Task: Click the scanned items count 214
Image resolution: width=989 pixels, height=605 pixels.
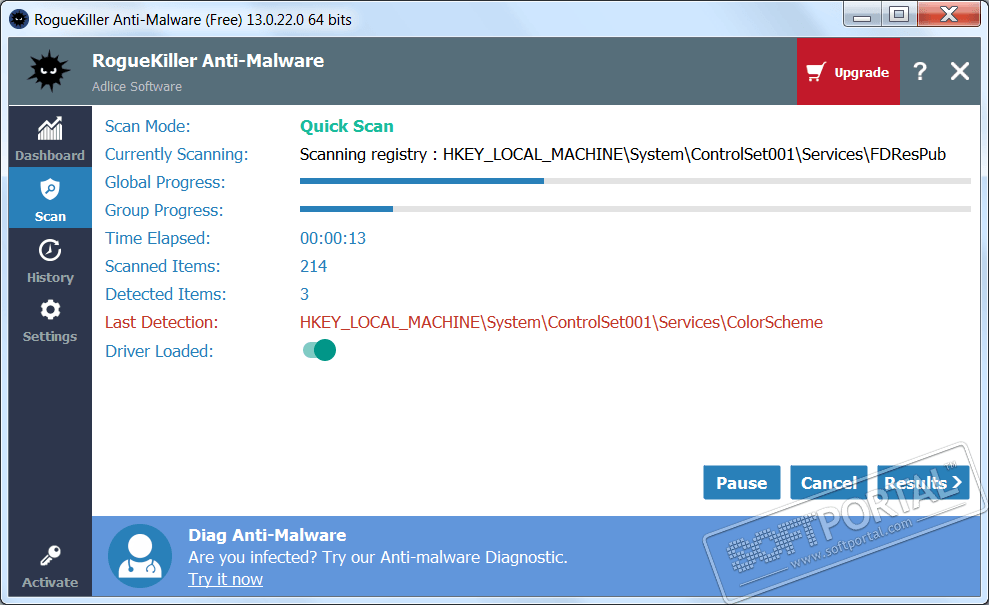Action: [x=313, y=266]
